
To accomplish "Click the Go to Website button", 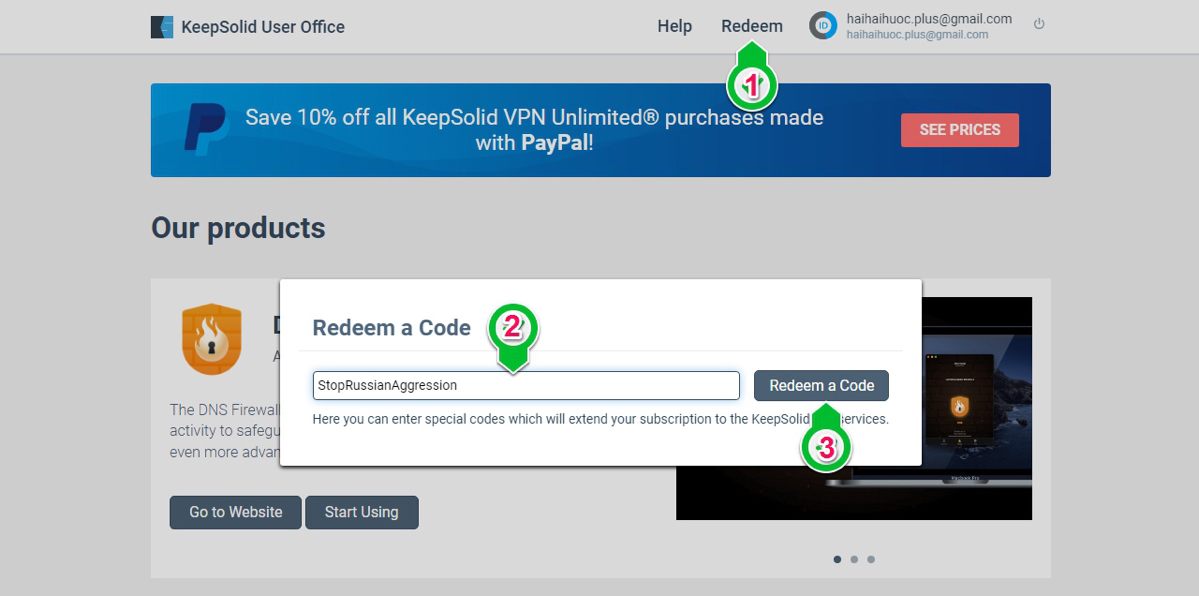I will pos(236,513).
